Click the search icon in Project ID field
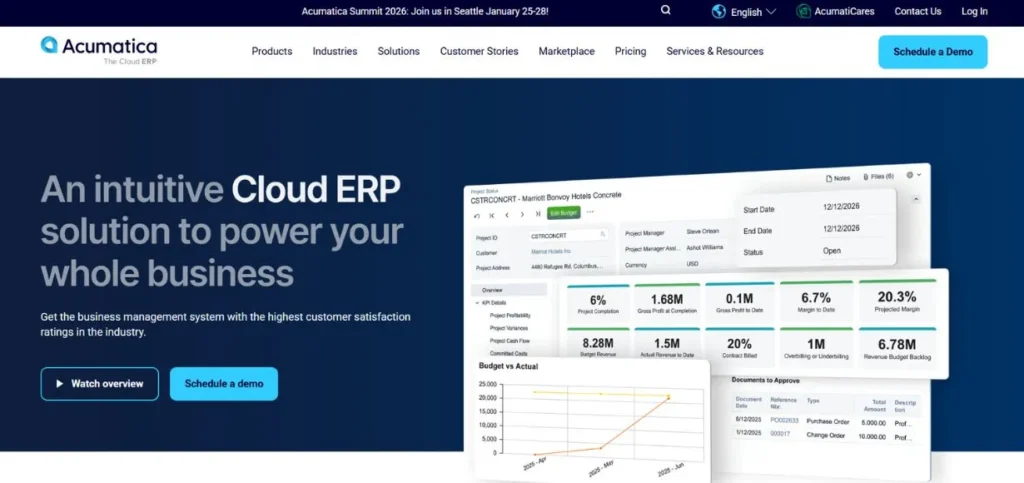Viewport: 1024px width, 483px height. (x=603, y=234)
